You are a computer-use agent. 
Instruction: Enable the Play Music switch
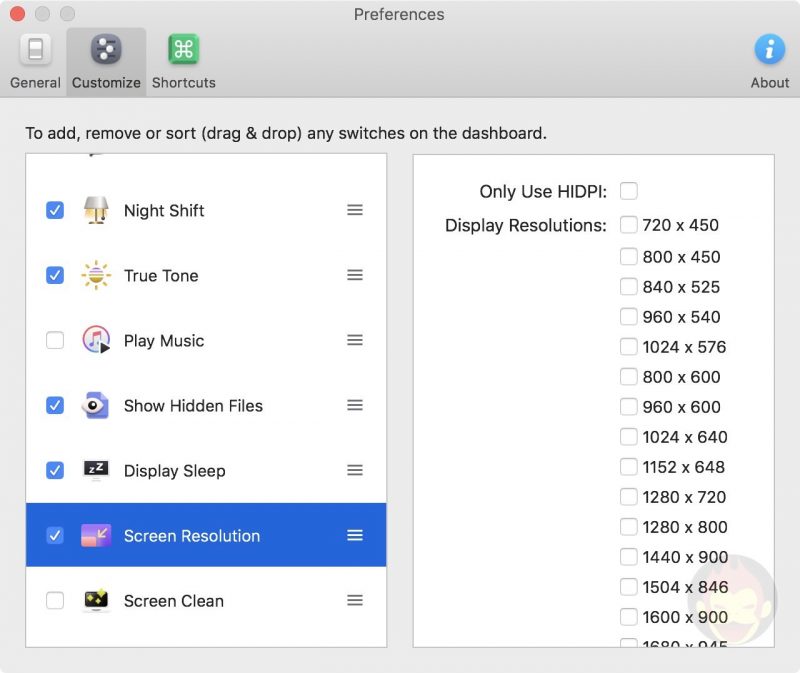coord(55,340)
